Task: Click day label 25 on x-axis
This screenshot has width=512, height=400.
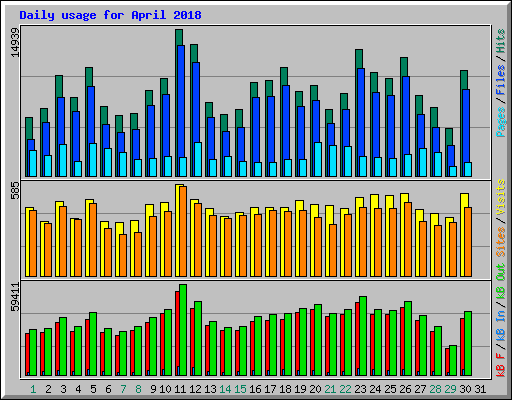Action: point(390,389)
